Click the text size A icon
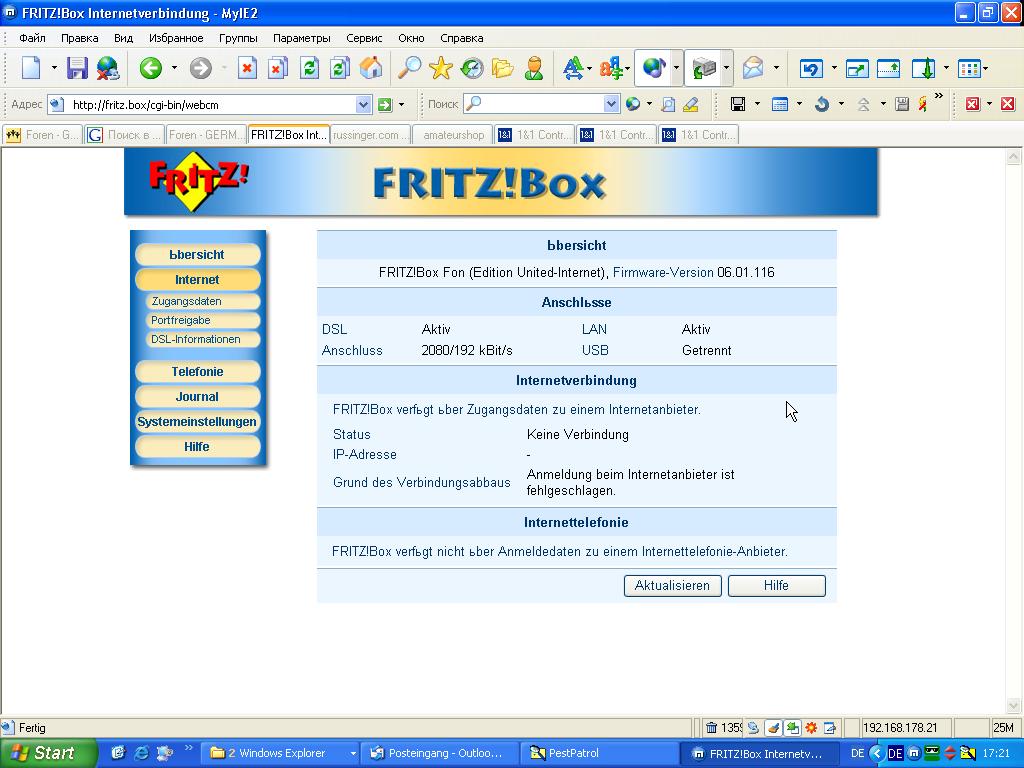The width and height of the screenshot is (1024, 768). coord(573,67)
